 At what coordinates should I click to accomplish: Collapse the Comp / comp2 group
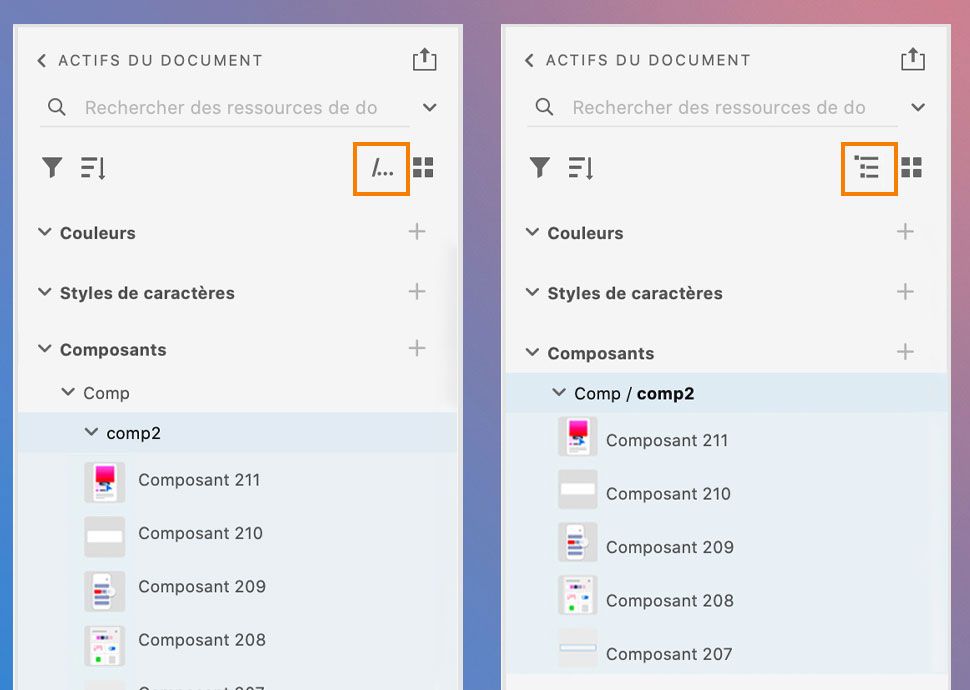pos(560,393)
